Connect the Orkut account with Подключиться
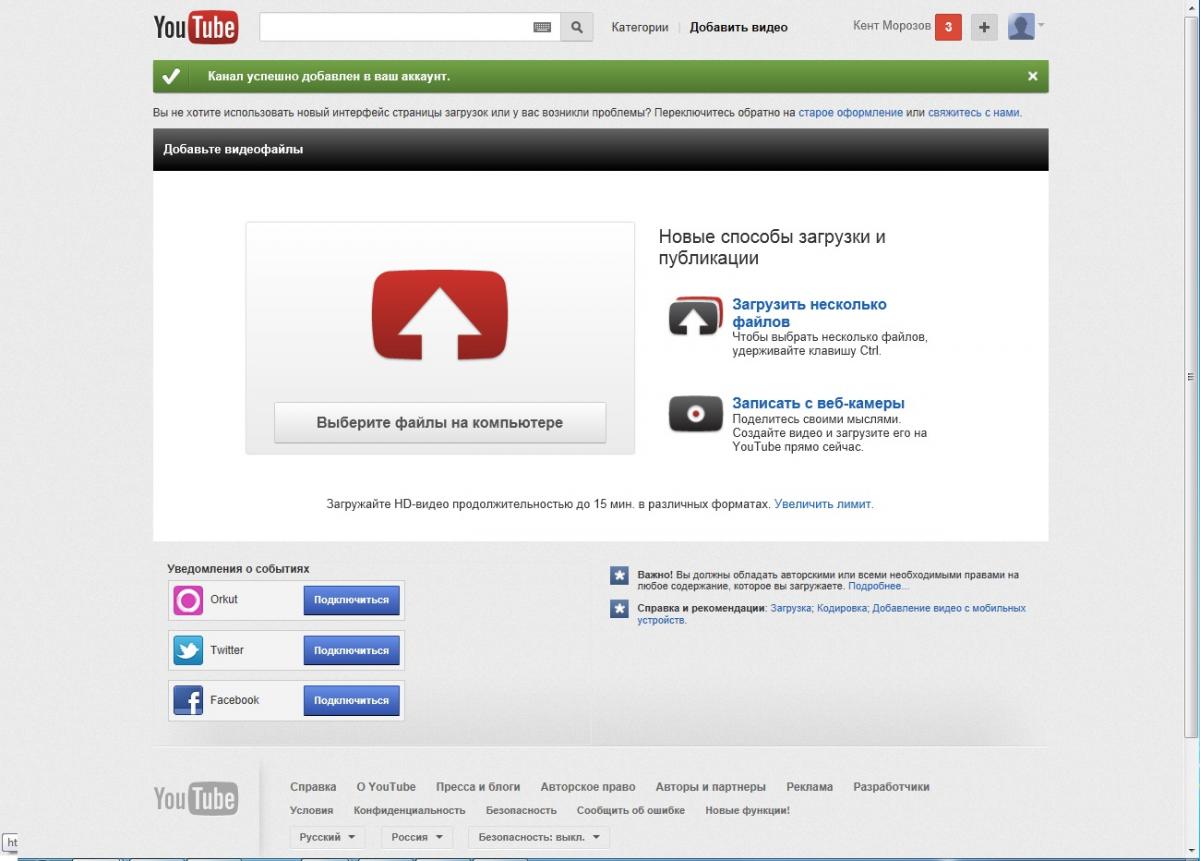The height and width of the screenshot is (861, 1200). tap(351, 600)
